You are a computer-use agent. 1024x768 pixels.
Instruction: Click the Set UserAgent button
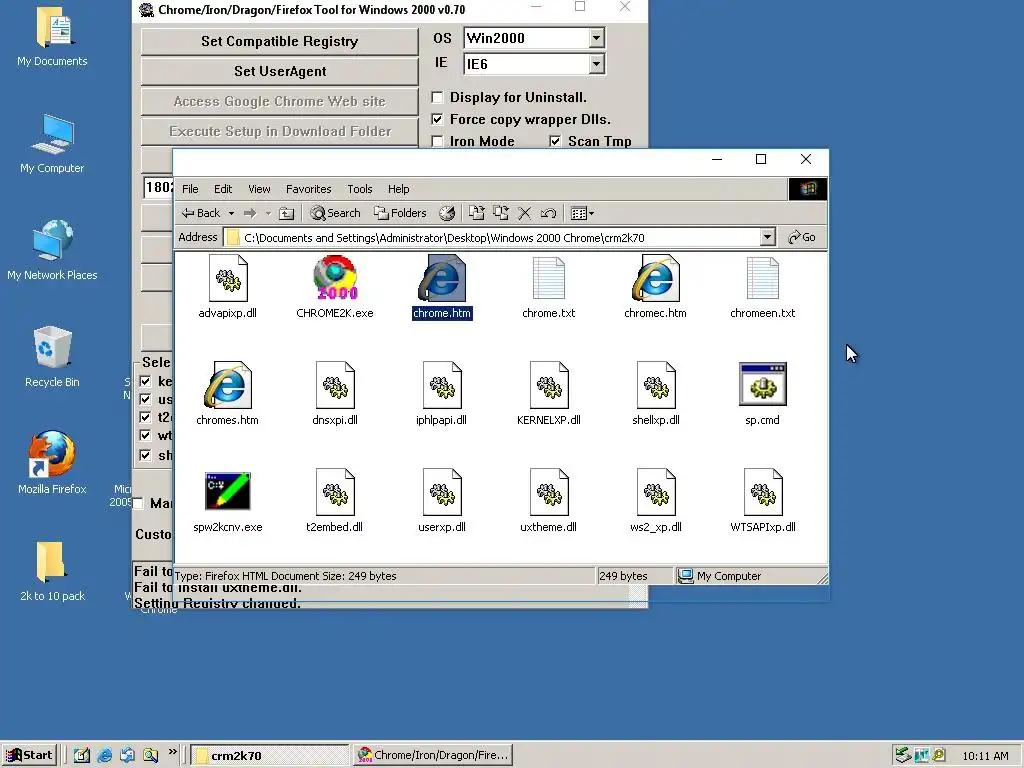pos(280,71)
